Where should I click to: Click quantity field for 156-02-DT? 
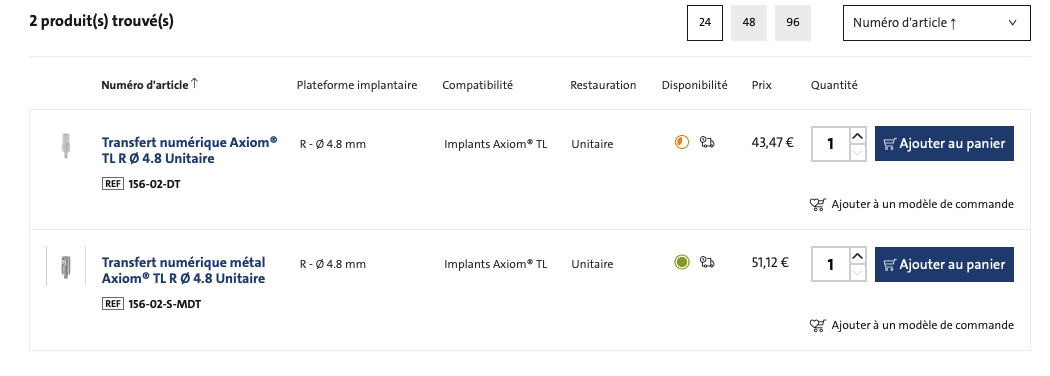point(830,143)
